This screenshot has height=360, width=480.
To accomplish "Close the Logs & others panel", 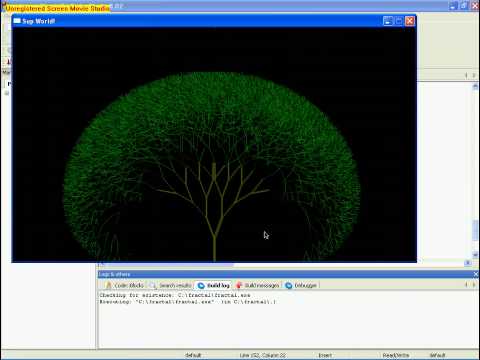I will [476, 274].
